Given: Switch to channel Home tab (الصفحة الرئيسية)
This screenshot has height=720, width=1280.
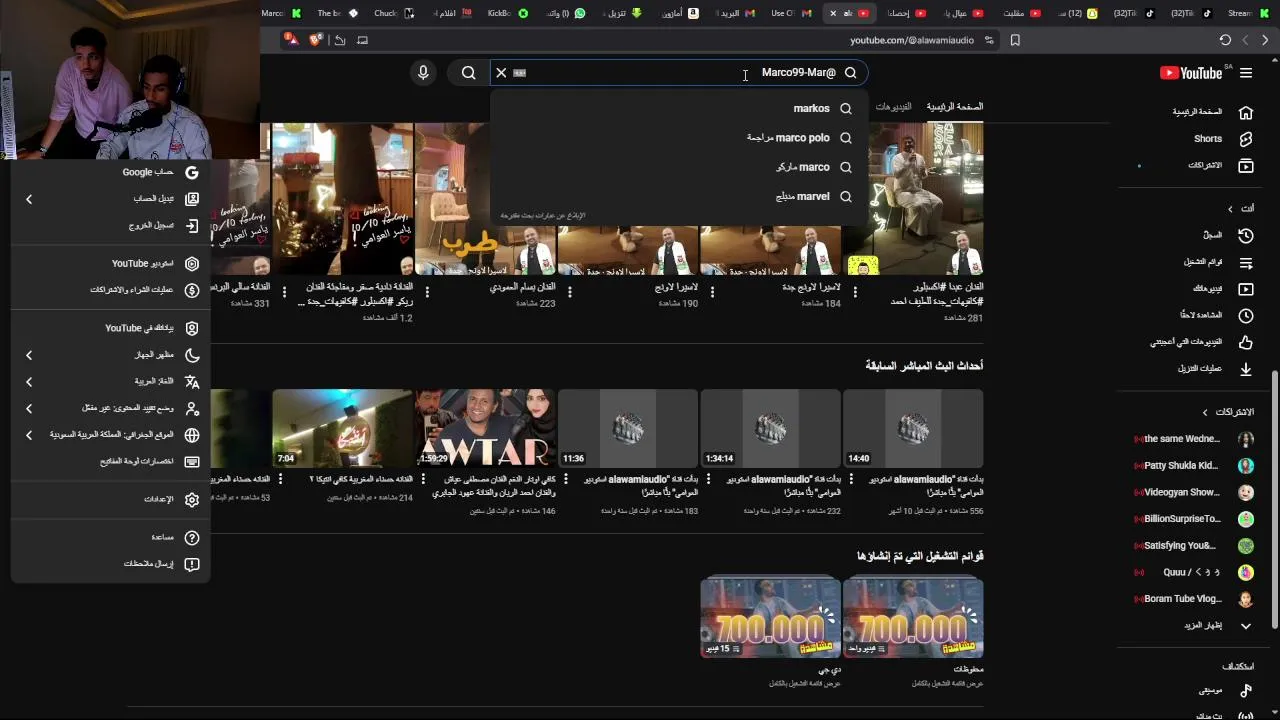Looking at the screenshot, I should tap(954, 106).
